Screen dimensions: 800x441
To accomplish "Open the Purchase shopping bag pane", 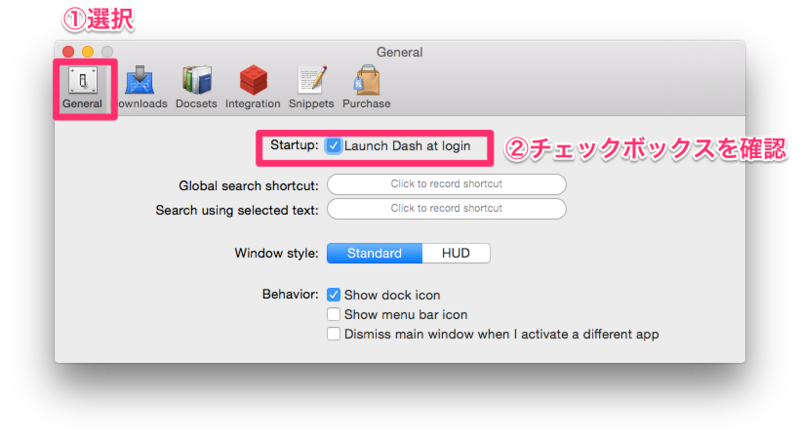I will point(366,87).
